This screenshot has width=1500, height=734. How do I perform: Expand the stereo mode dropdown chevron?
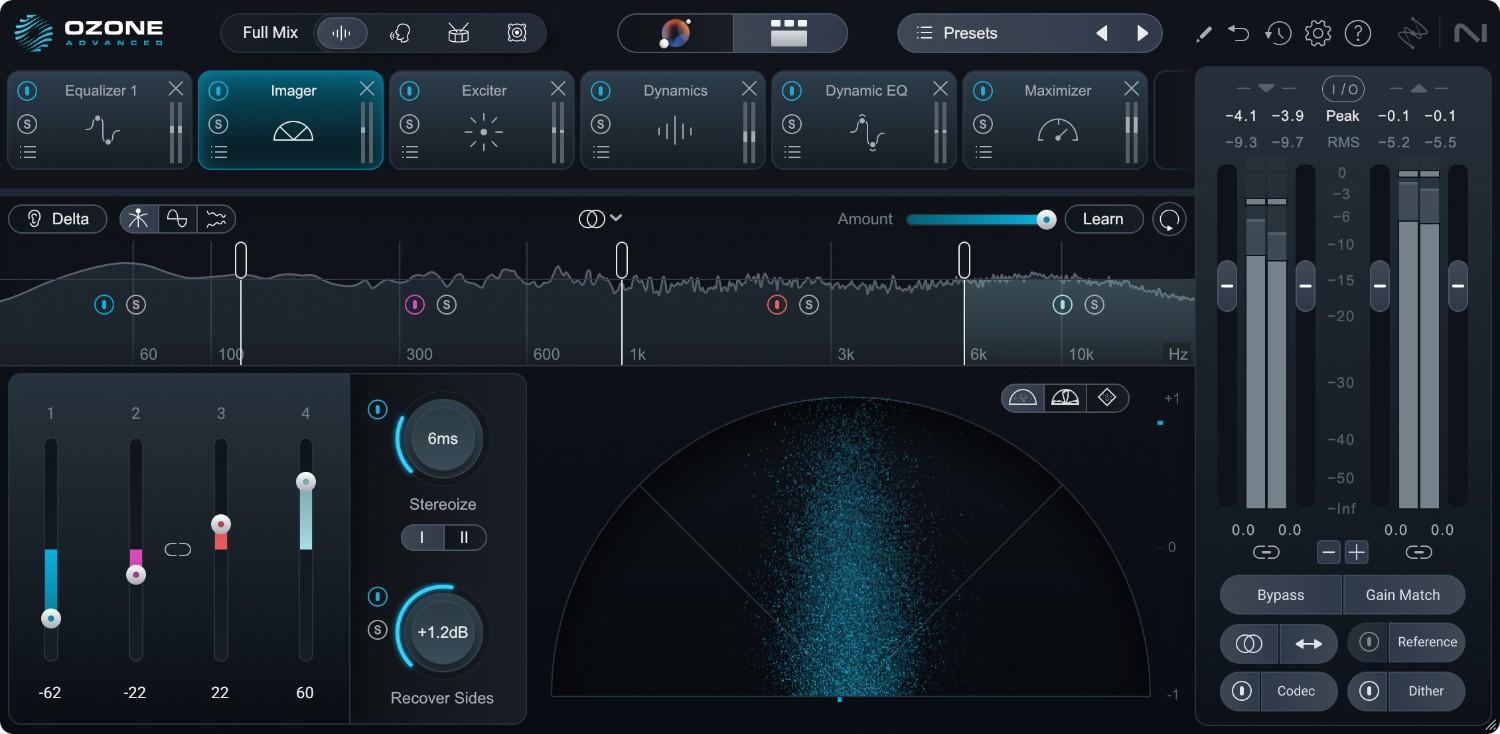[x=617, y=218]
